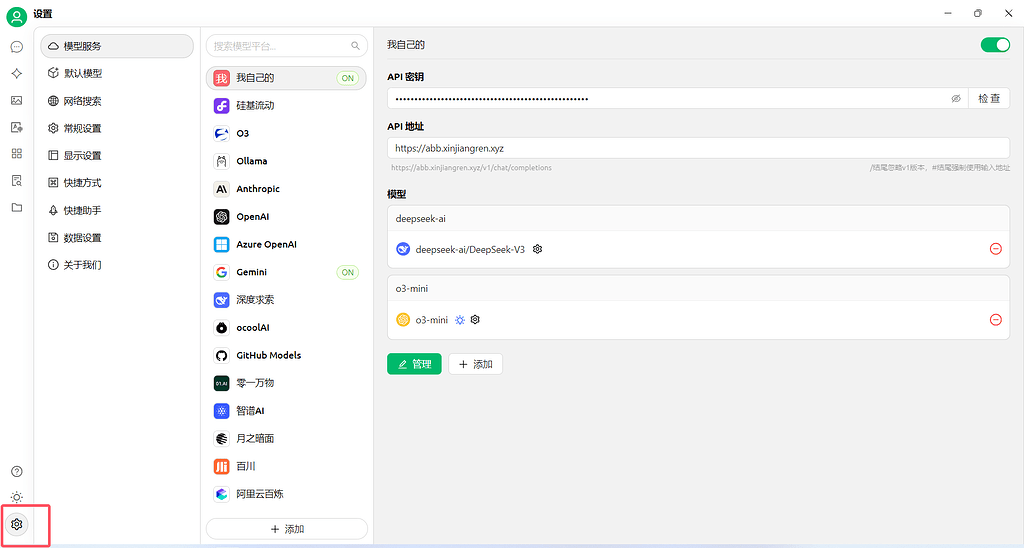
Task: Select GitHub Models provider
Action: pos(286,355)
